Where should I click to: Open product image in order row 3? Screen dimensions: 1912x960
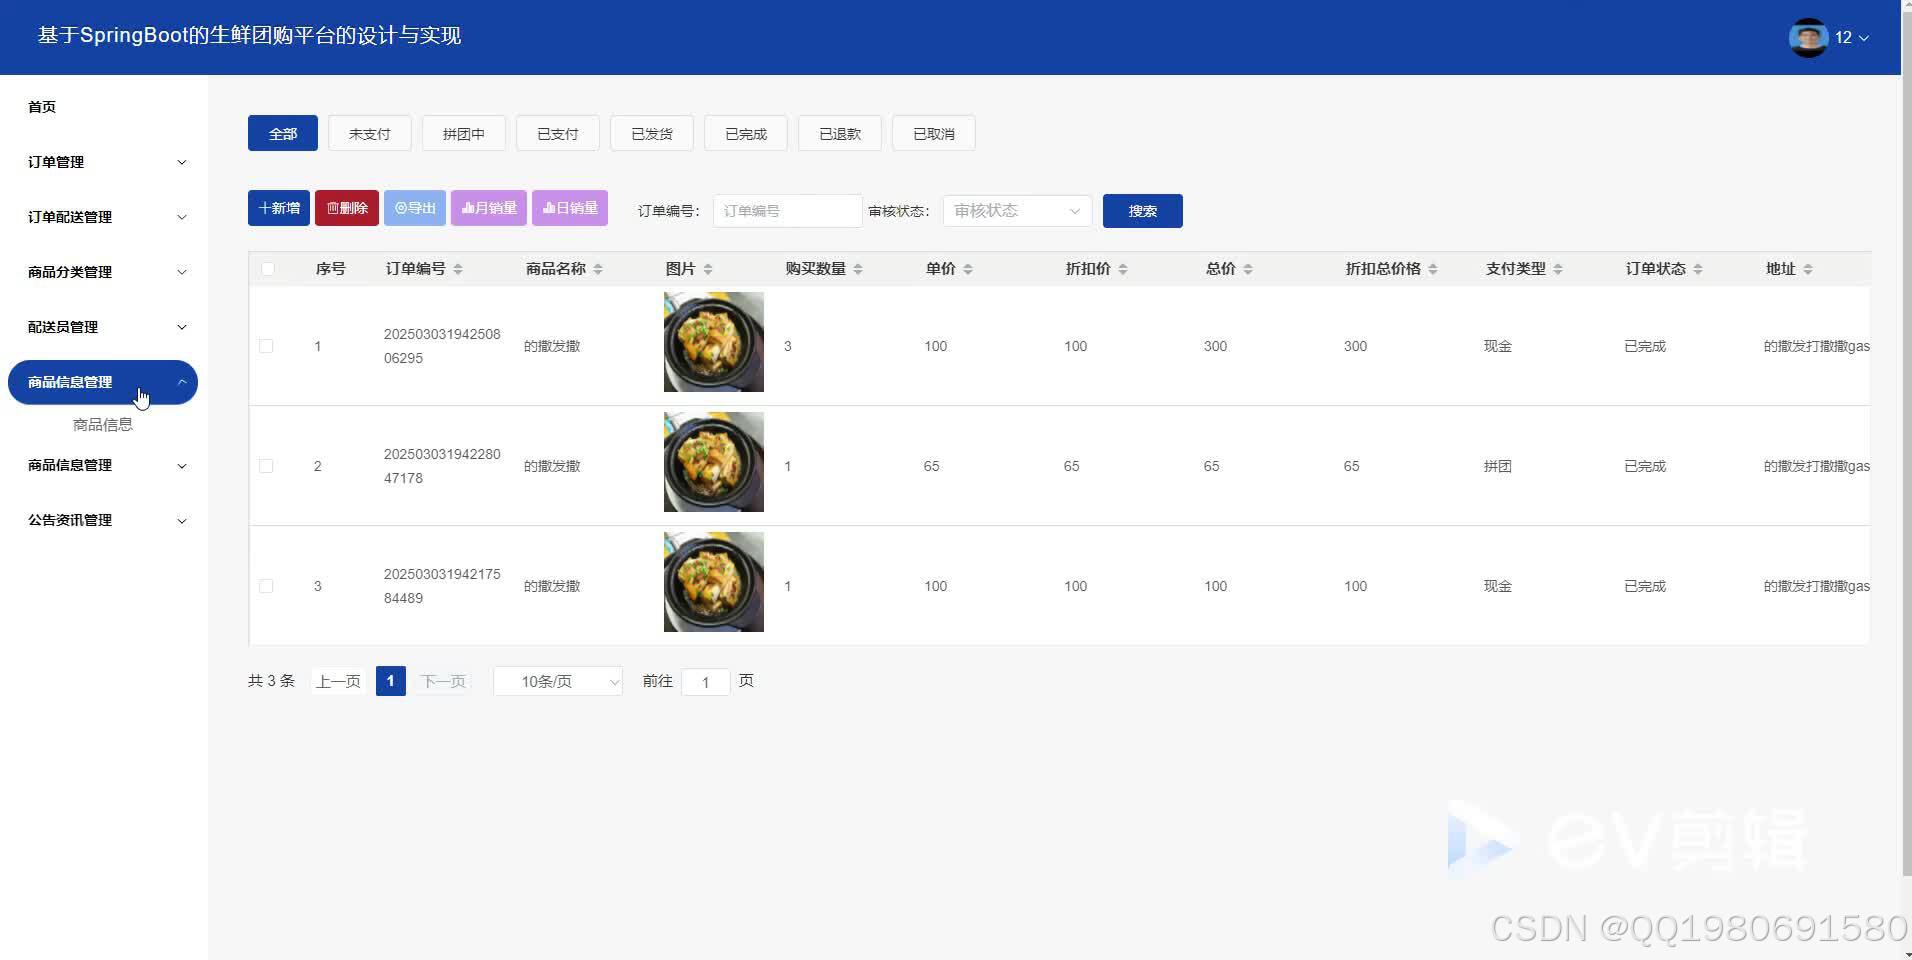[x=714, y=582]
